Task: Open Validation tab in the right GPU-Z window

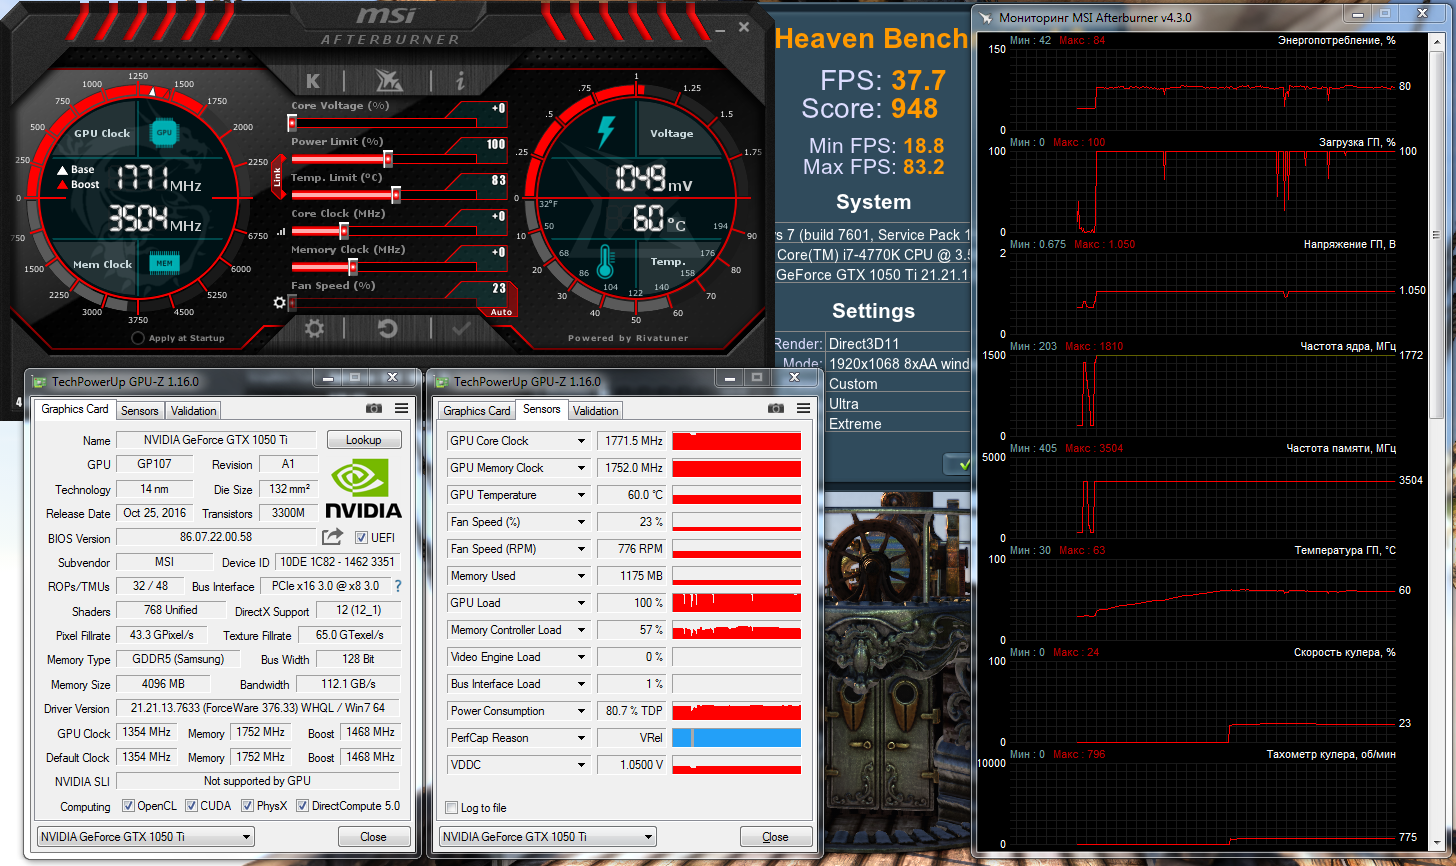Action: [595, 410]
